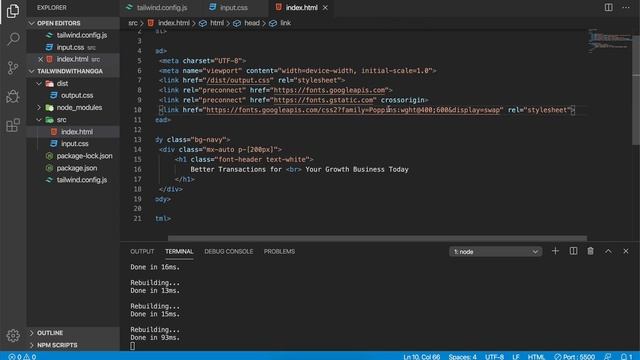Close index.html in Open Editors list
640x360 pixels.
40,59
